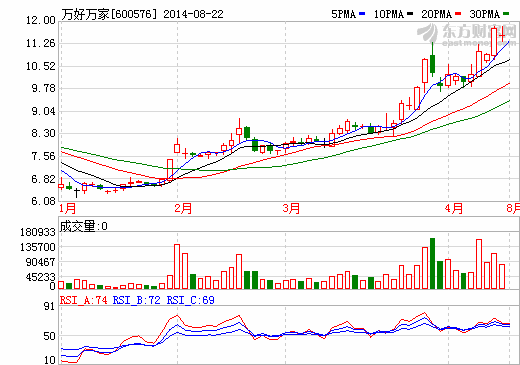The width and height of the screenshot is (520, 365).
Task: Click the 12.00 price axis label
Action: click(41, 20)
